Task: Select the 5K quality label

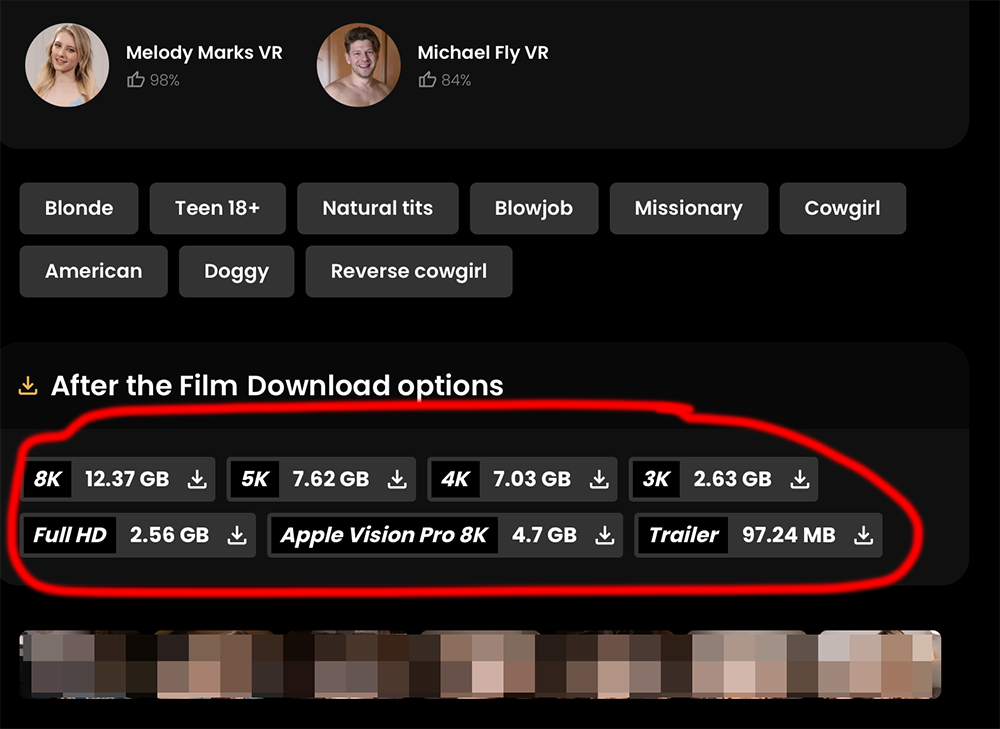Action: (x=254, y=479)
